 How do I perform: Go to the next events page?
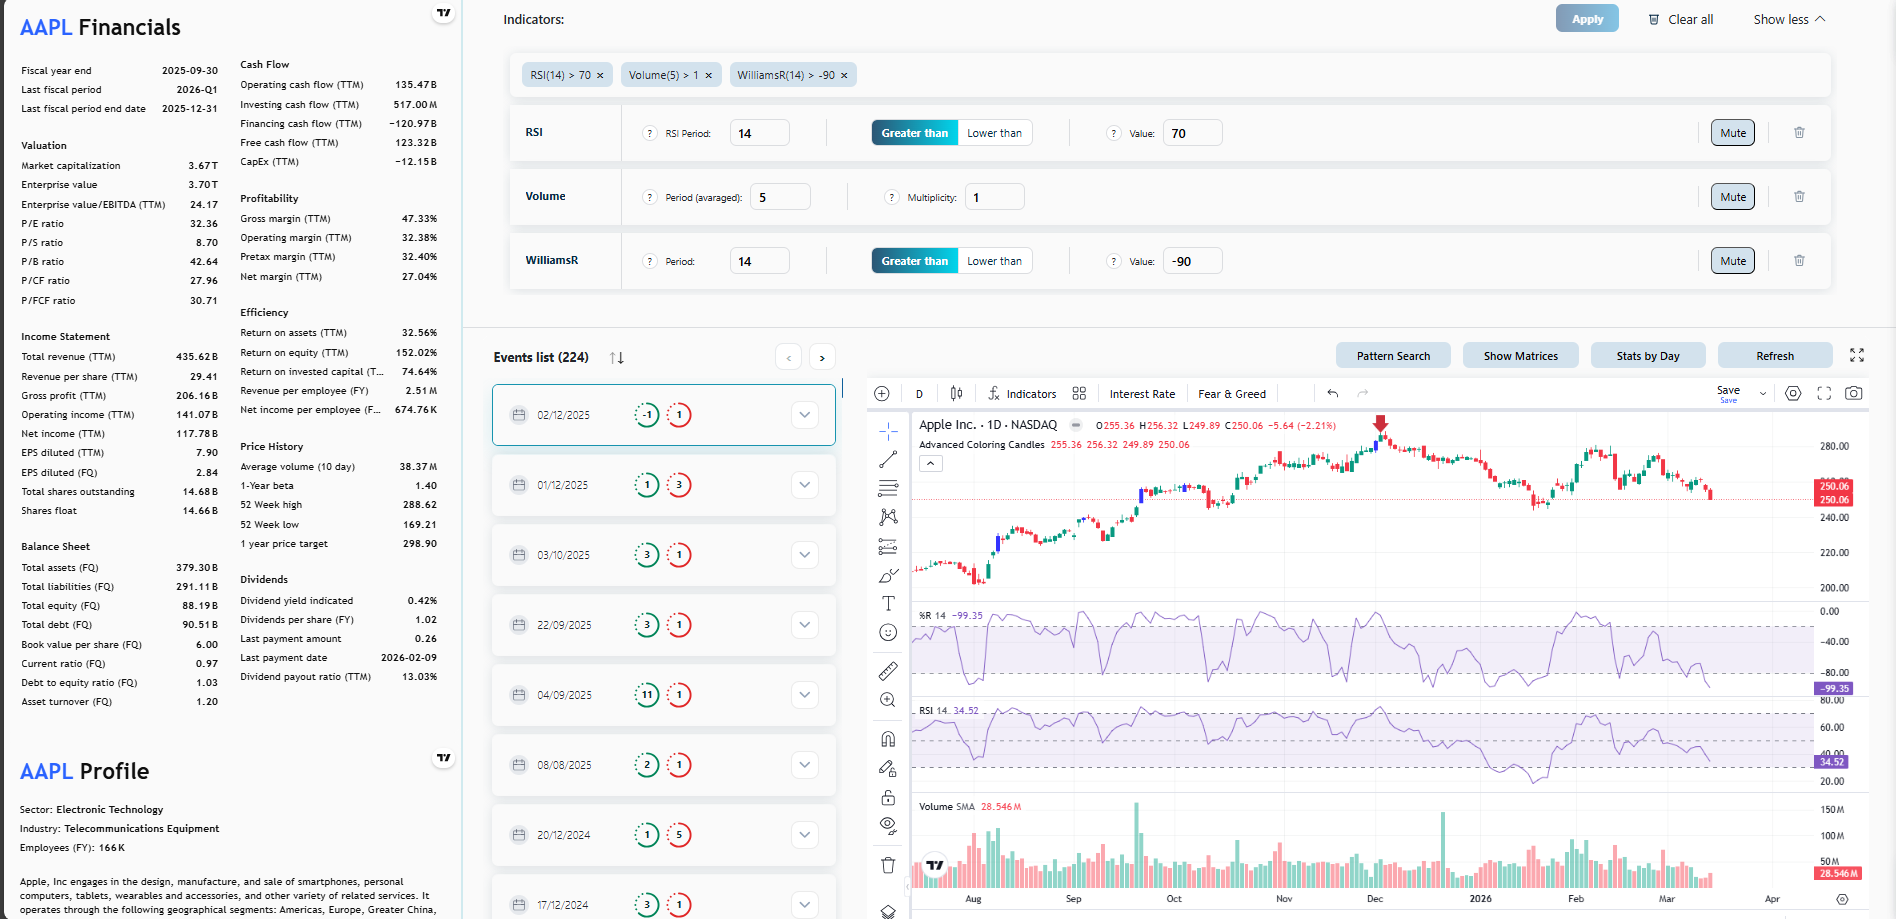822,357
